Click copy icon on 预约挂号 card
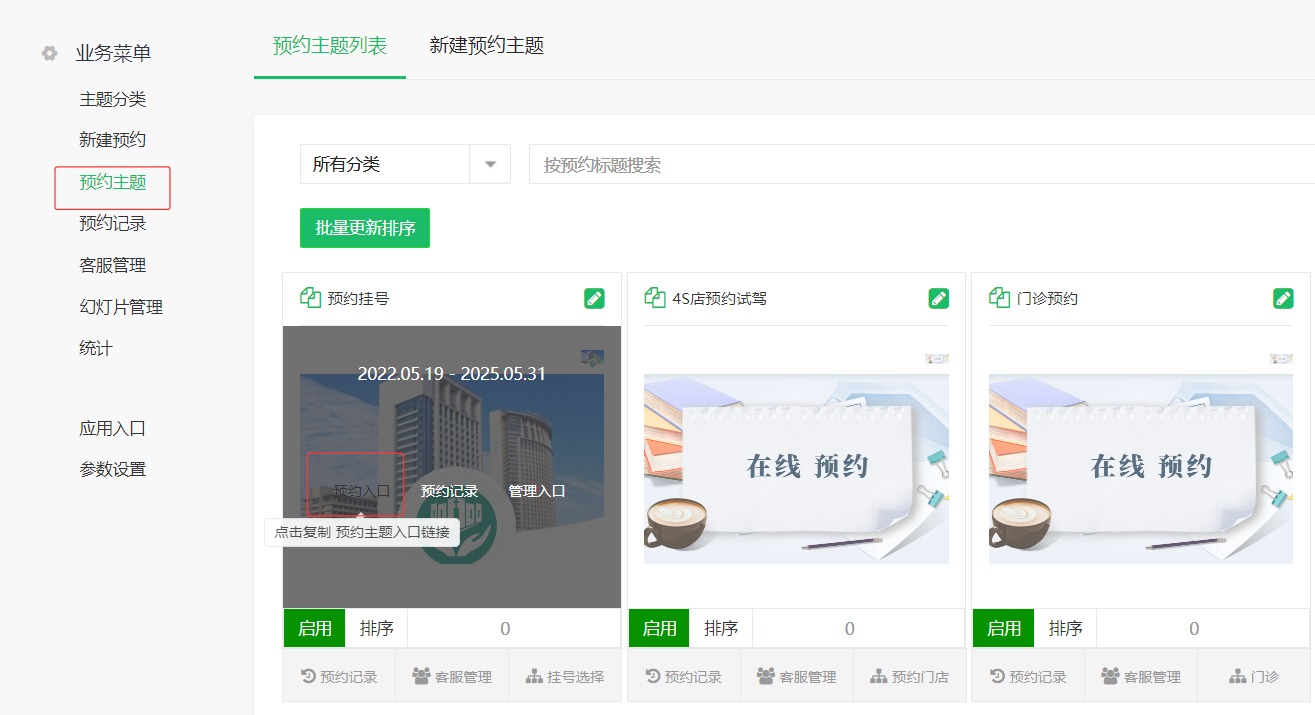Image resolution: width=1315 pixels, height=715 pixels. click(x=310, y=298)
